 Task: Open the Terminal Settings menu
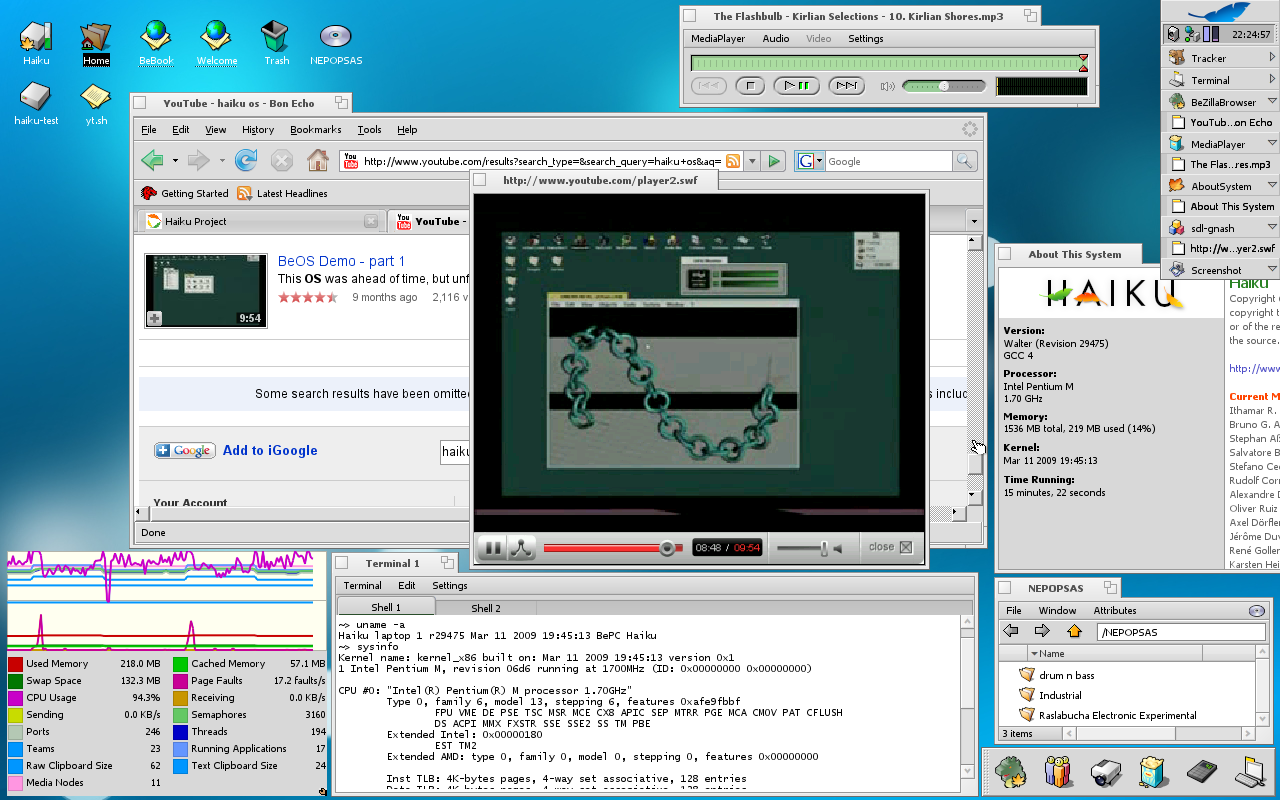[450, 585]
